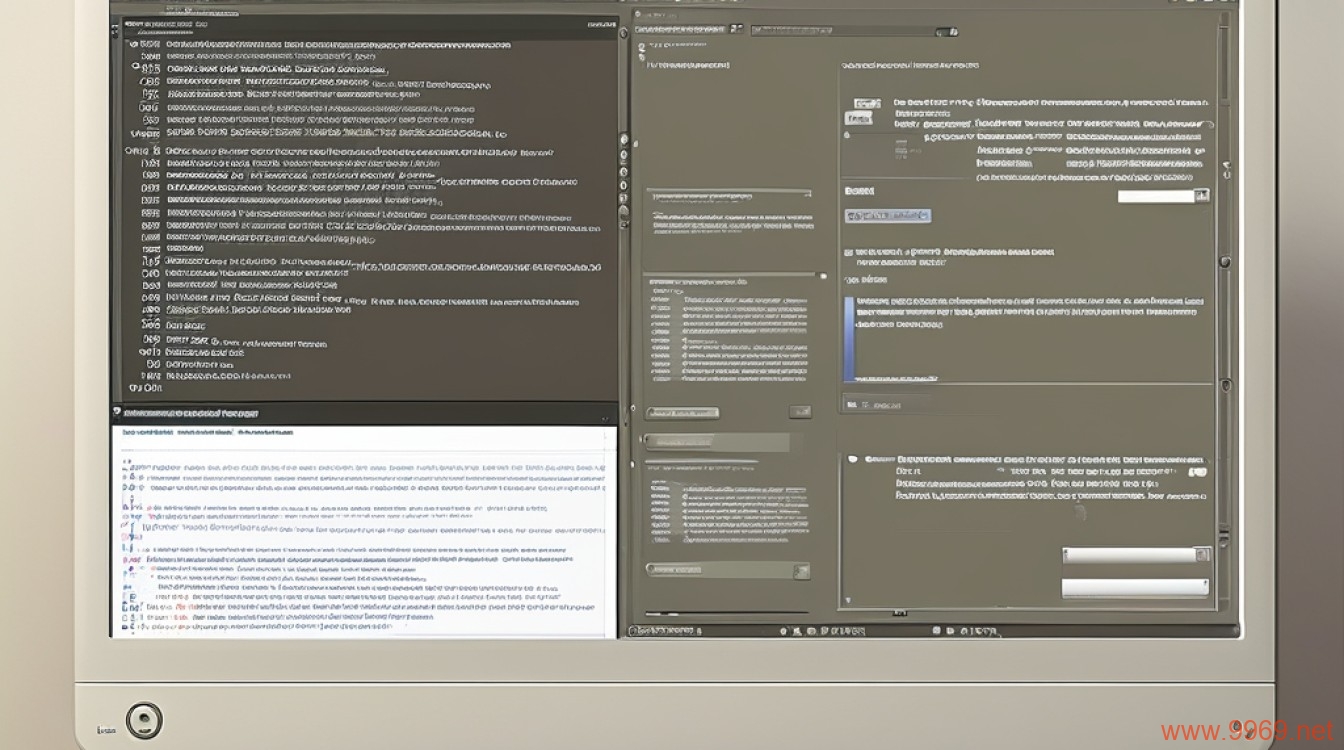Viewport: 1344px width, 750px height.
Task: Click the upper white input field in right panel
Action: click(x=1156, y=196)
